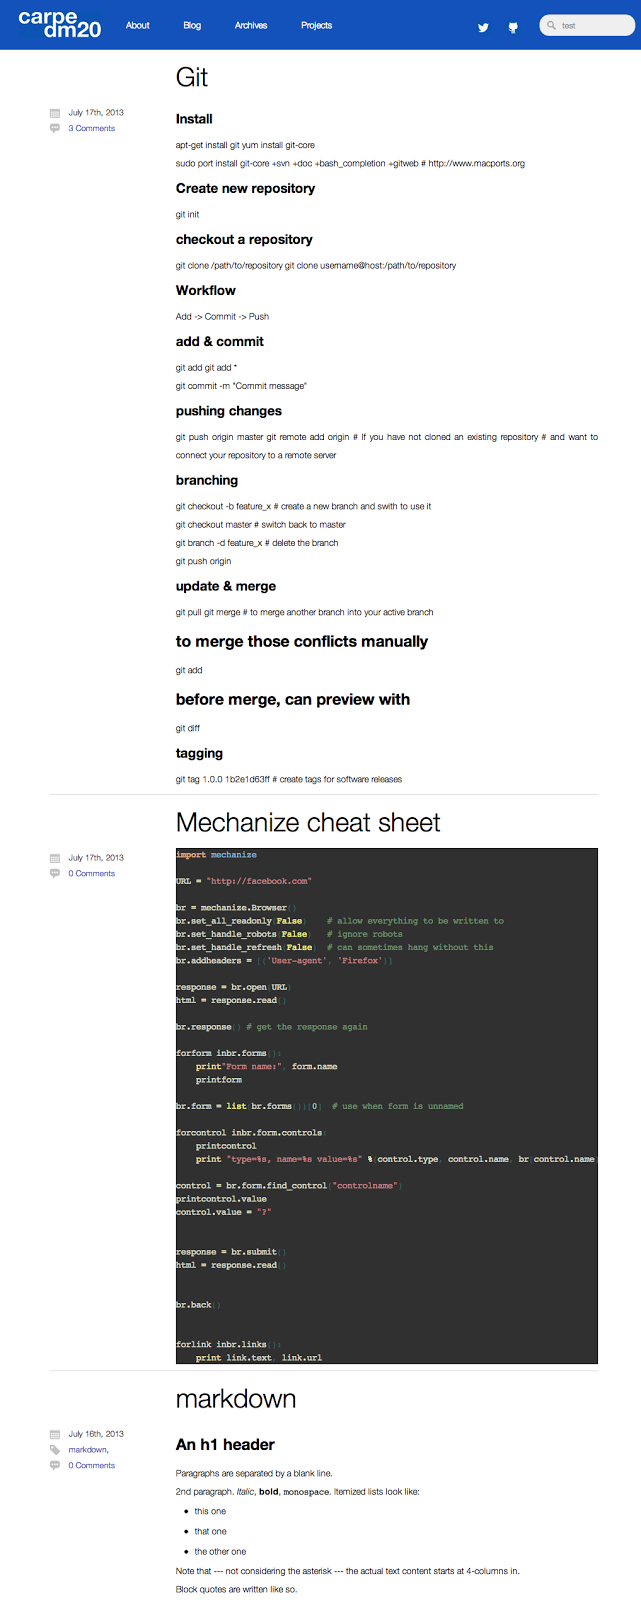Open the markdown tag link
The image size is (641, 1600).
[x=88, y=1449]
